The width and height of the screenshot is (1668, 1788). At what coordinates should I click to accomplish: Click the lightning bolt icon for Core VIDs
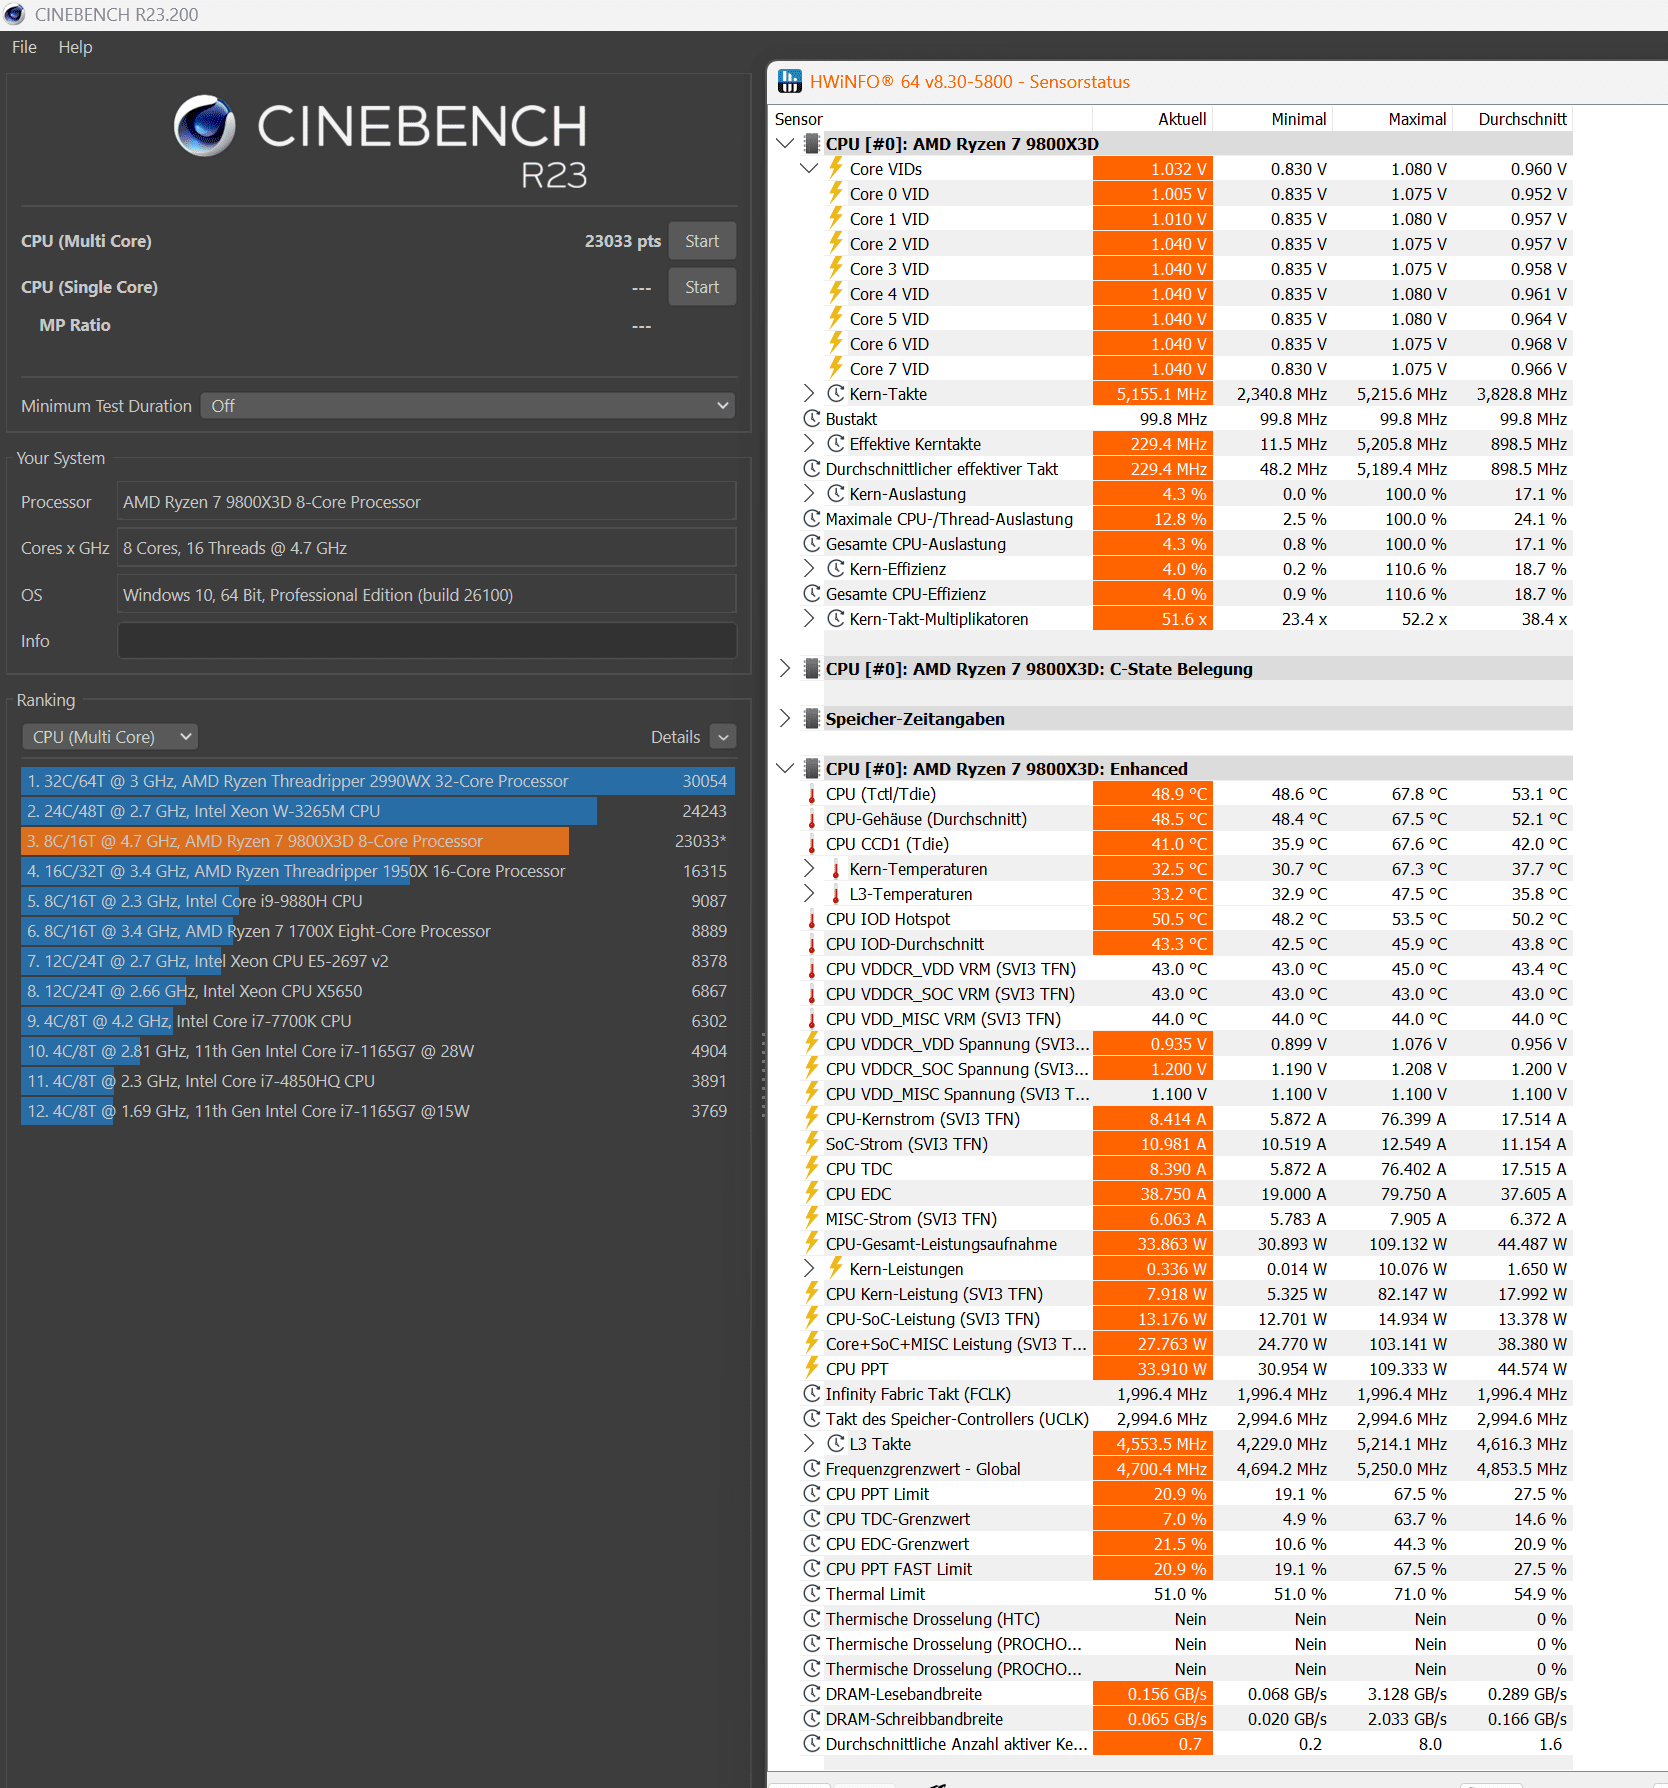pos(836,168)
